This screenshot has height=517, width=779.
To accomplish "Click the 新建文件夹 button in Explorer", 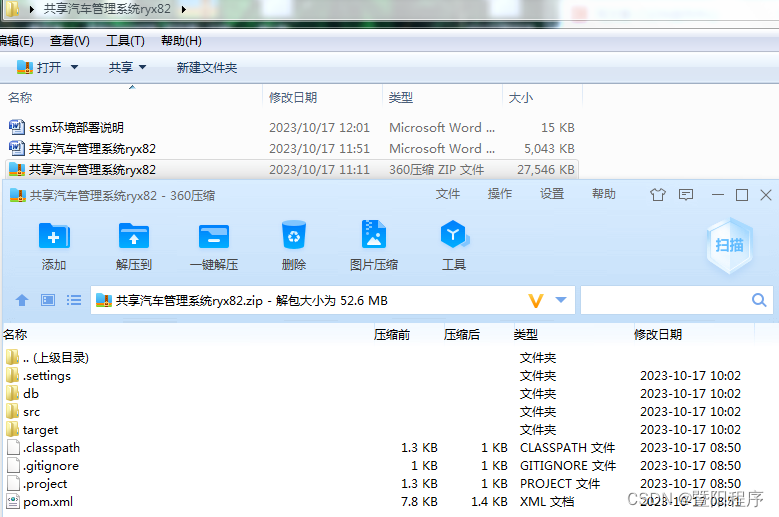I will pyautogui.click(x=207, y=68).
